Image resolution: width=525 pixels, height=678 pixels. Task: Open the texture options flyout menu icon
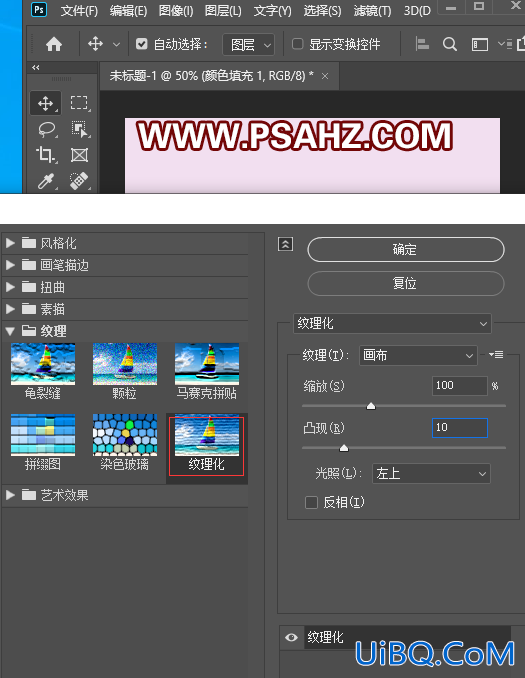tap(496, 355)
